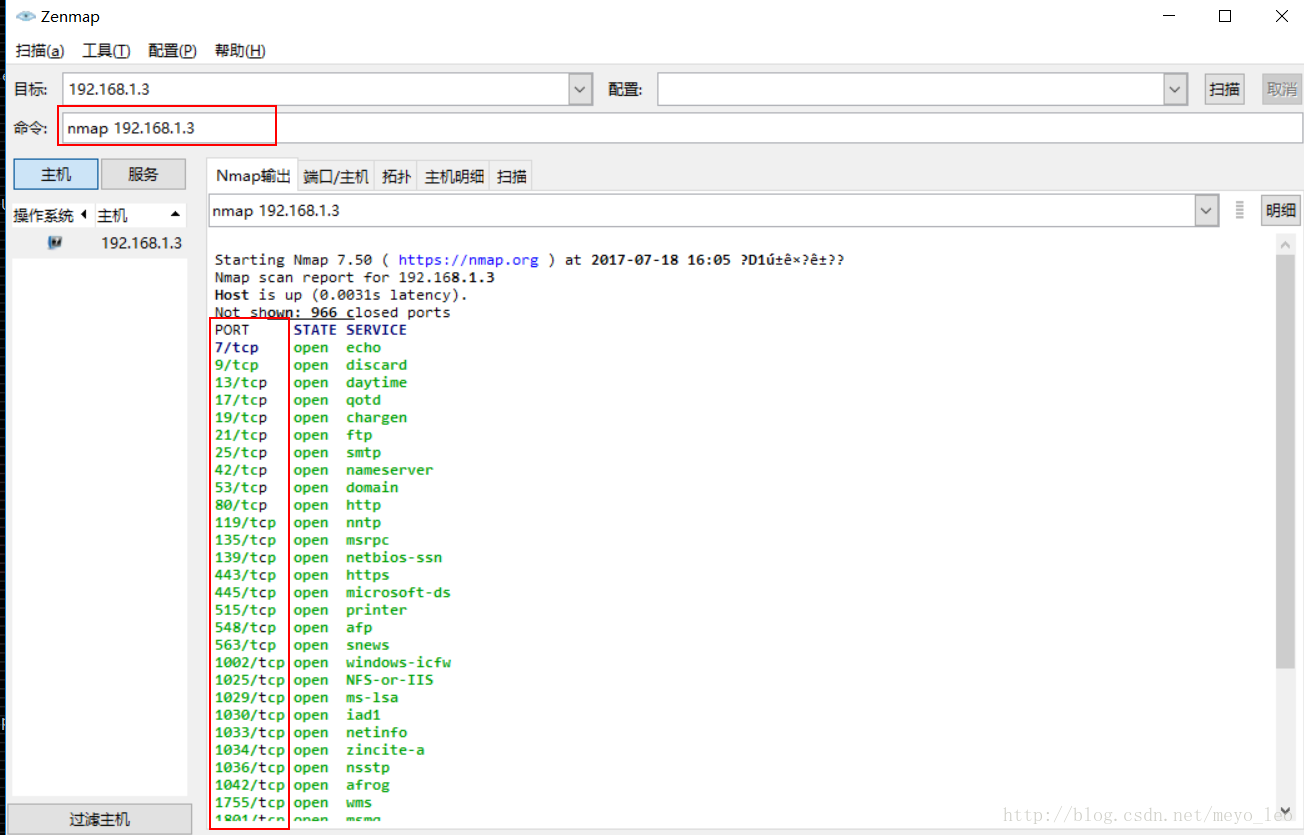The width and height of the screenshot is (1304, 835).
Task: Click the 'microsoft-ds' service name
Action: (x=399, y=593)
